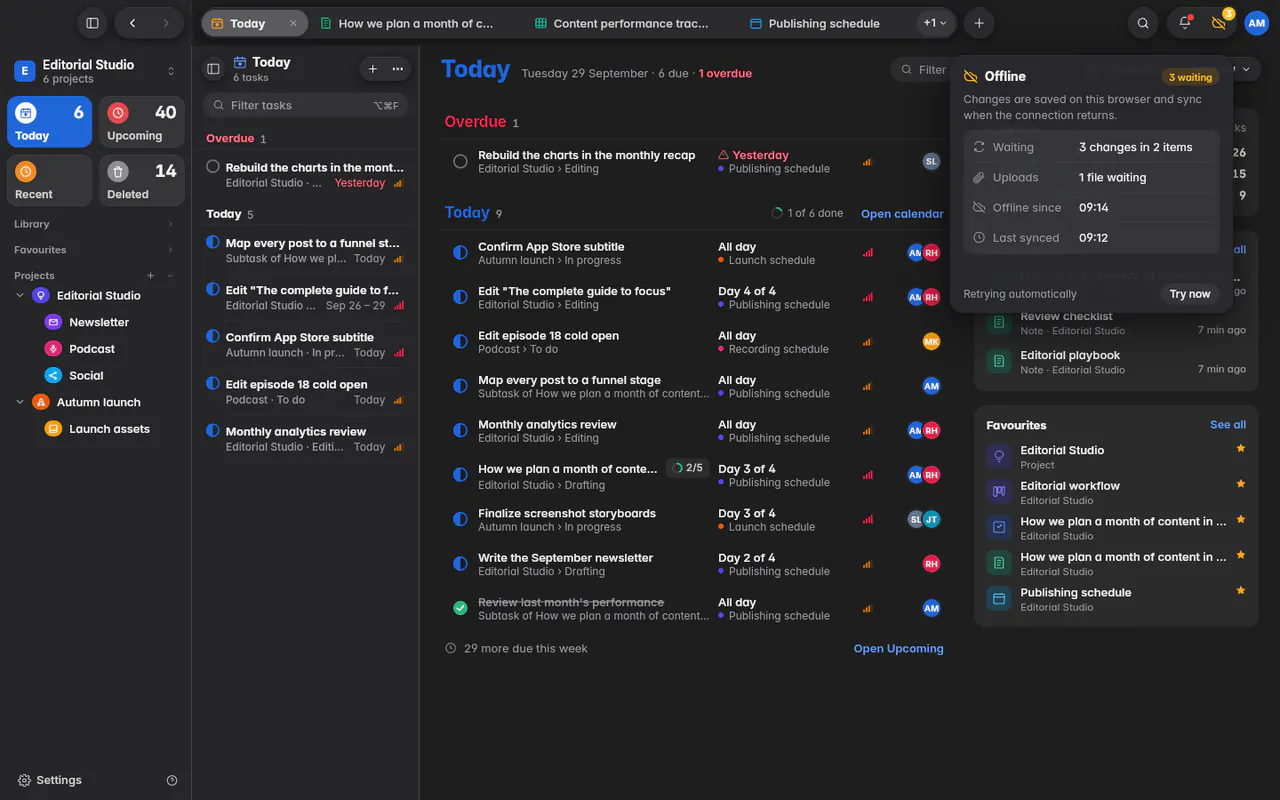Open help icon next to Settings

point(172,780)
